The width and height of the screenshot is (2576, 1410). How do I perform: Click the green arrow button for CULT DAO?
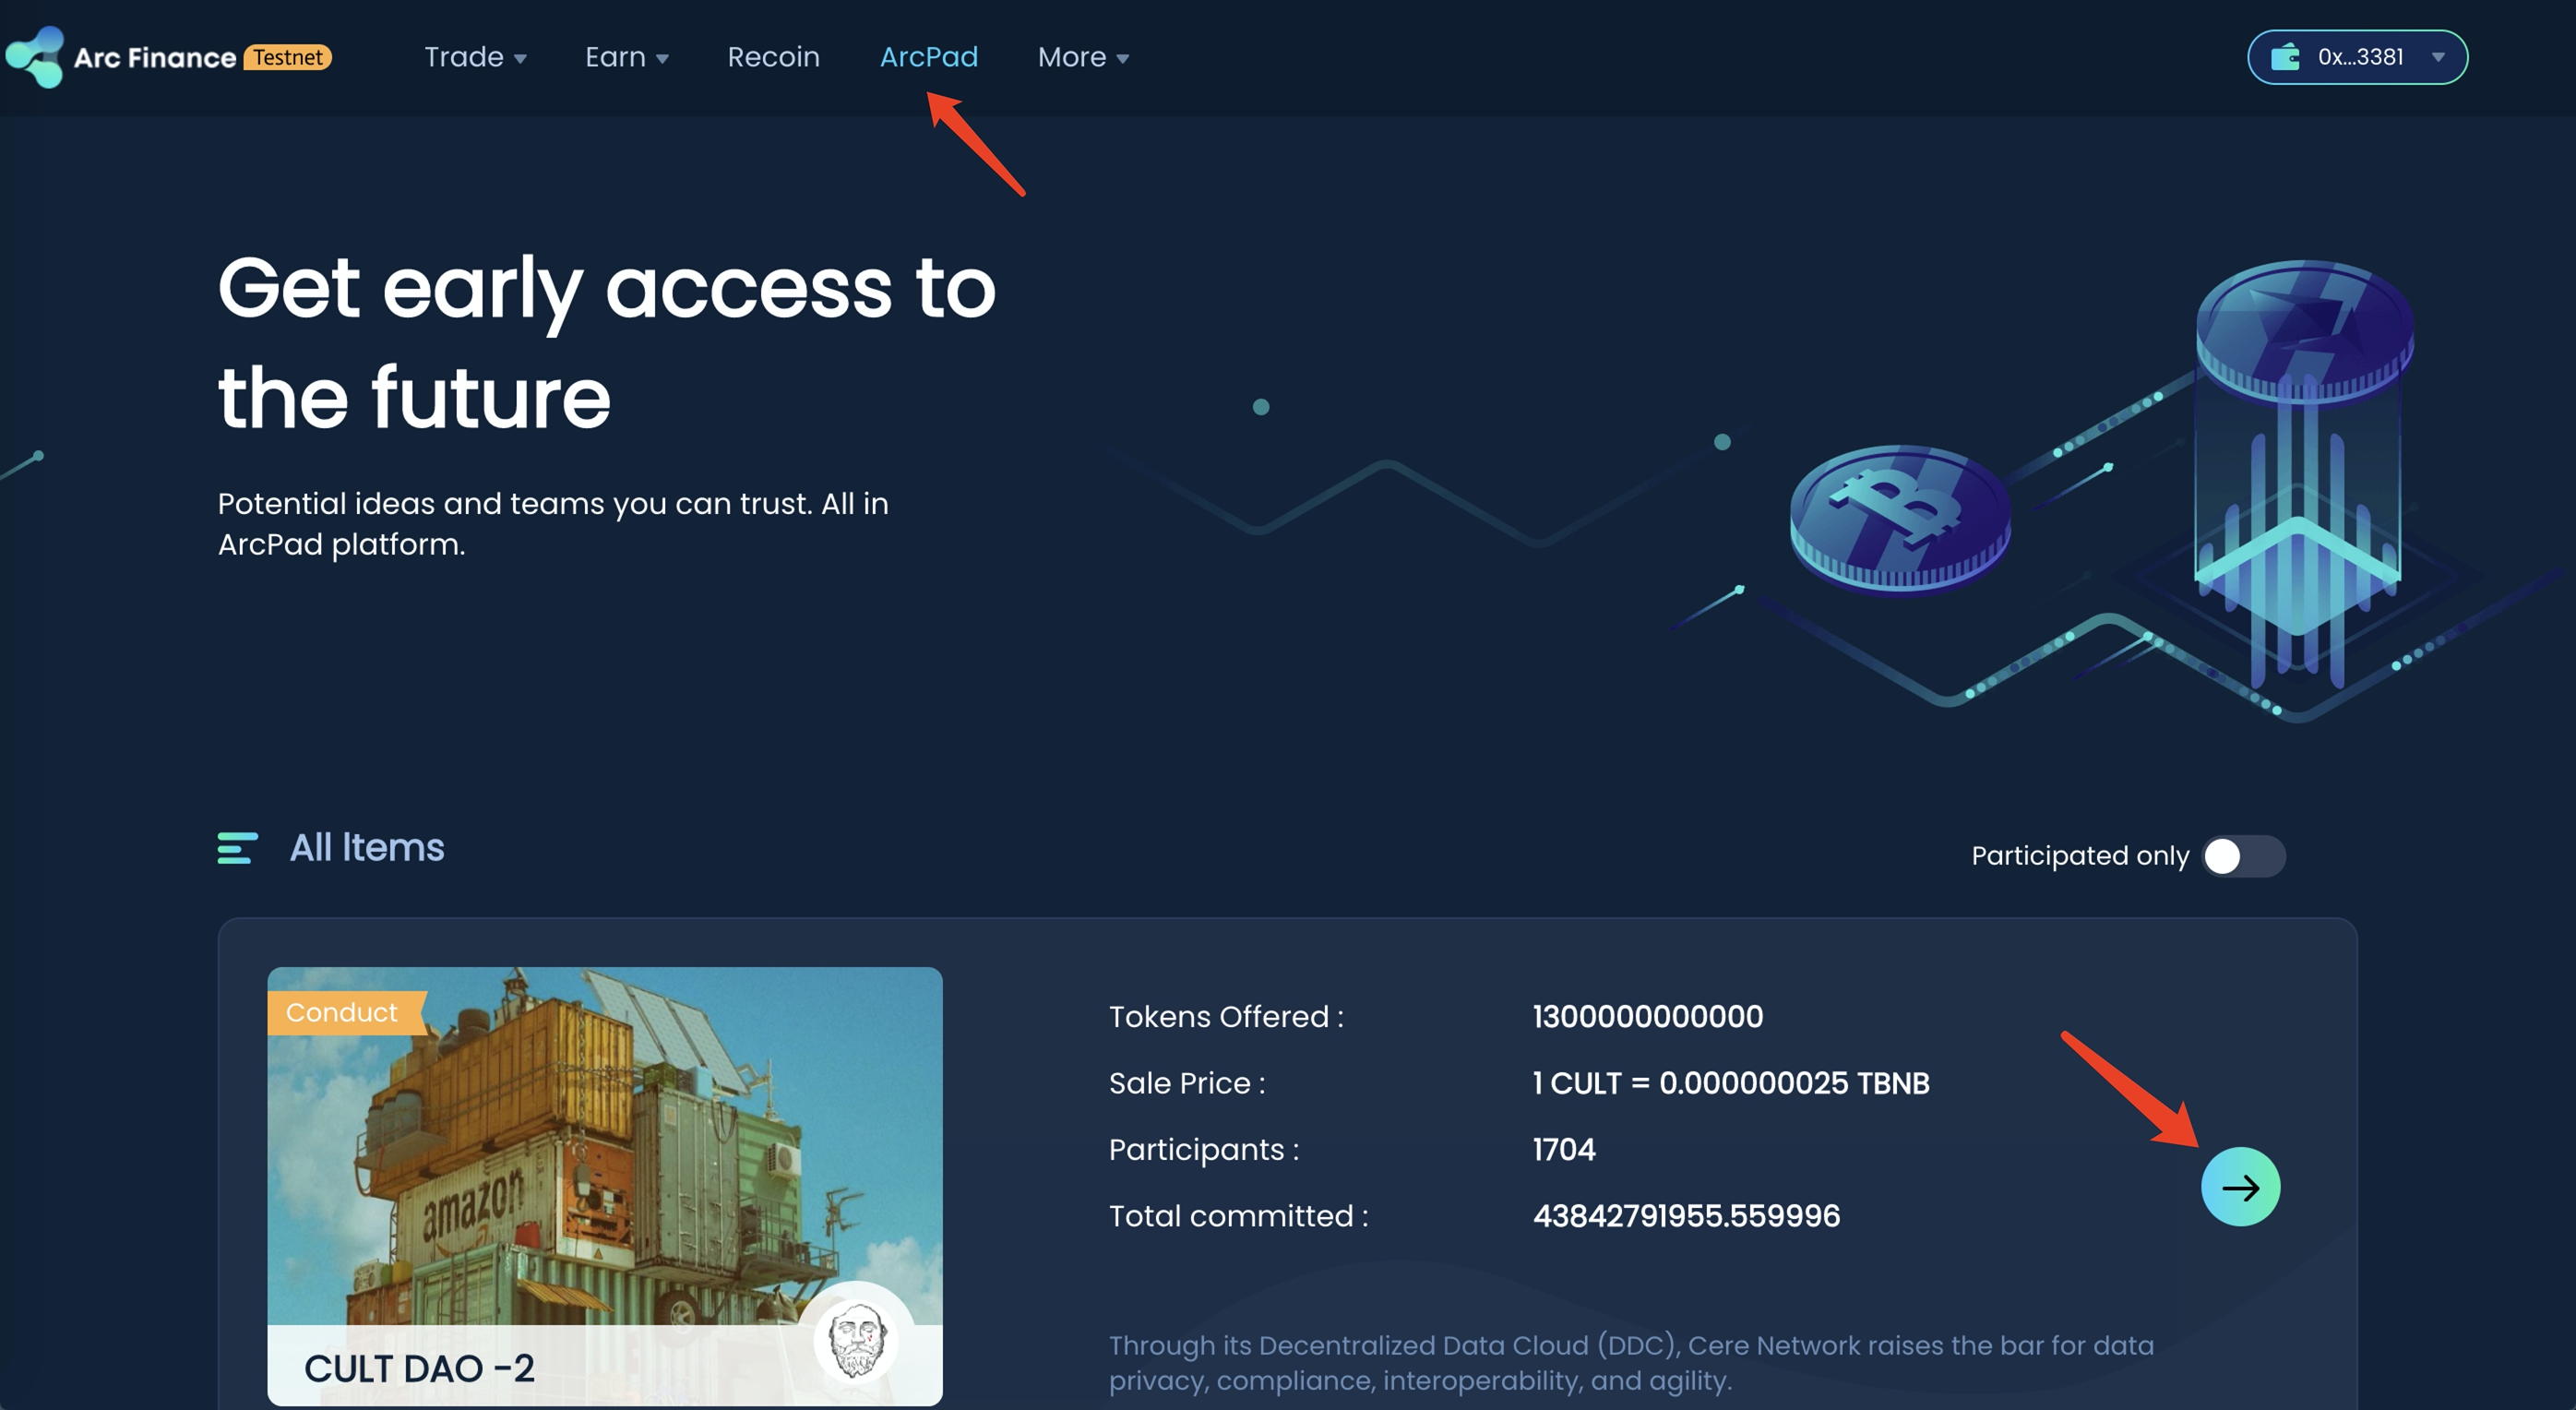2240,1187
